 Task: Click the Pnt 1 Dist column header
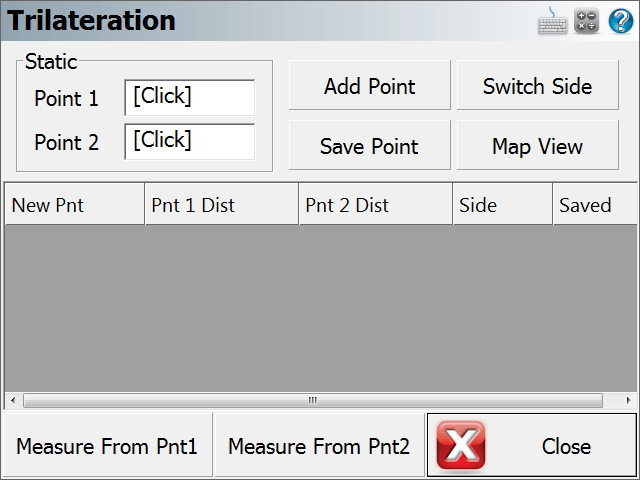(222, 204)
